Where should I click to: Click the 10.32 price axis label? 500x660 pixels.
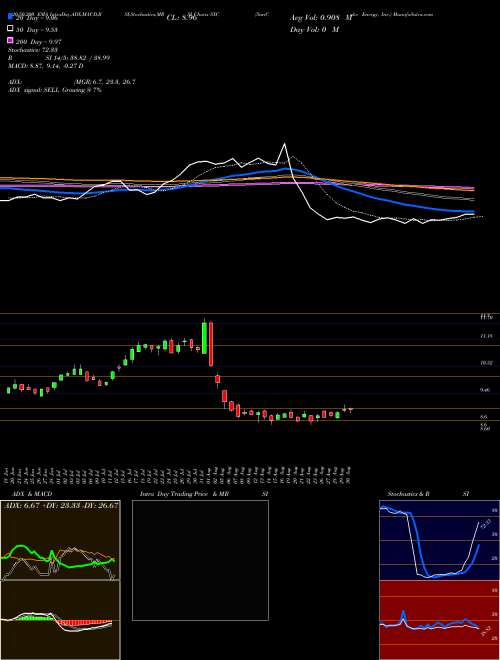click(x=486, y=362)
